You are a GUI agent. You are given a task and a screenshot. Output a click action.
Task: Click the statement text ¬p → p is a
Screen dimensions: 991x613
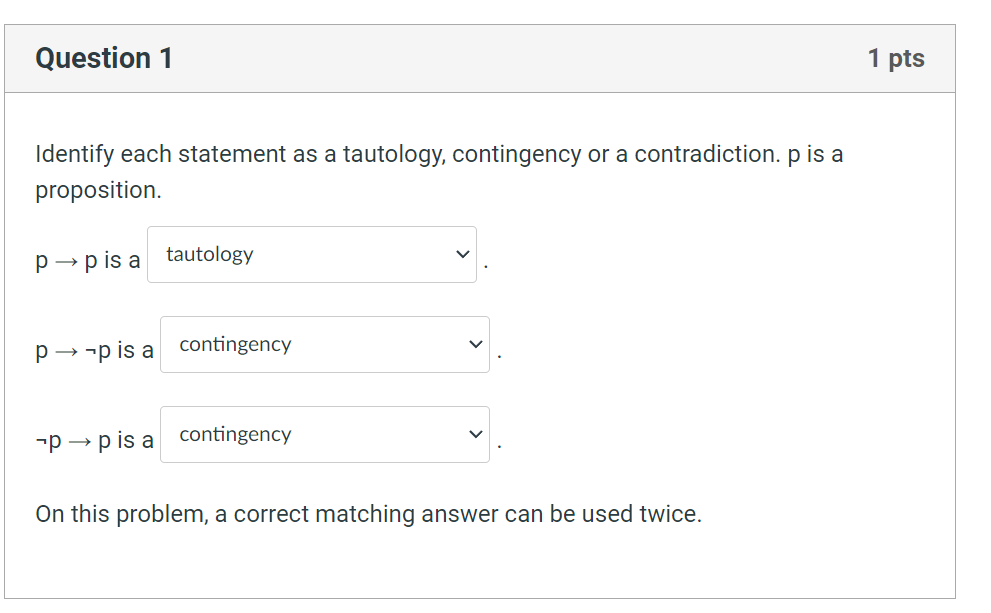point(94,440)
